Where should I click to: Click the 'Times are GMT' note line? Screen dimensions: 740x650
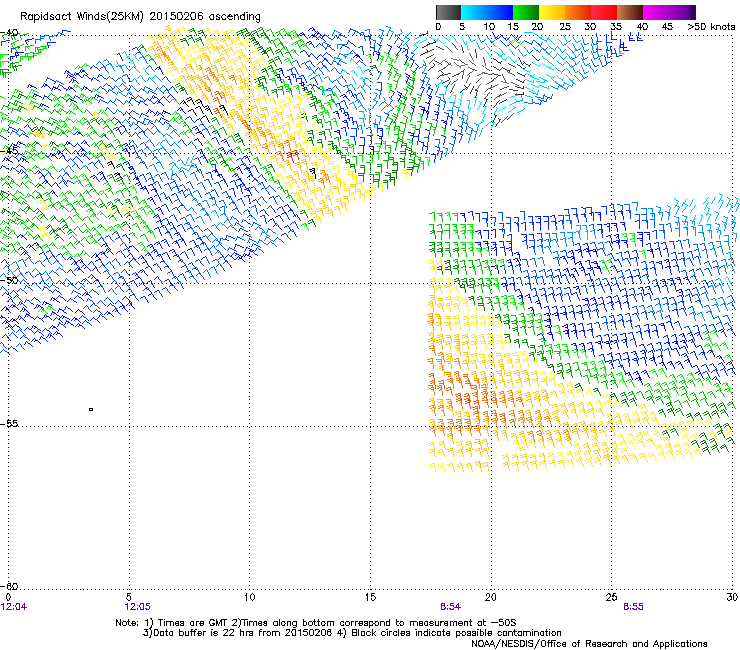coord(316,623)
